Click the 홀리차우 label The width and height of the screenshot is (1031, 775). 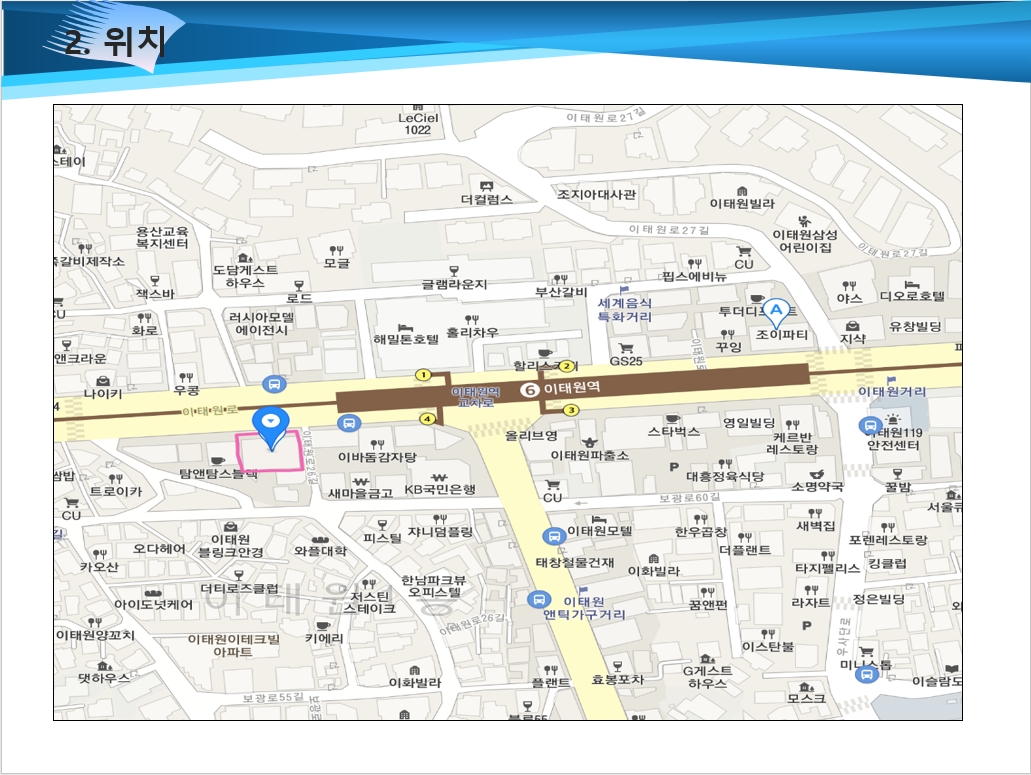pyautogui.click(x=472, y=333)
